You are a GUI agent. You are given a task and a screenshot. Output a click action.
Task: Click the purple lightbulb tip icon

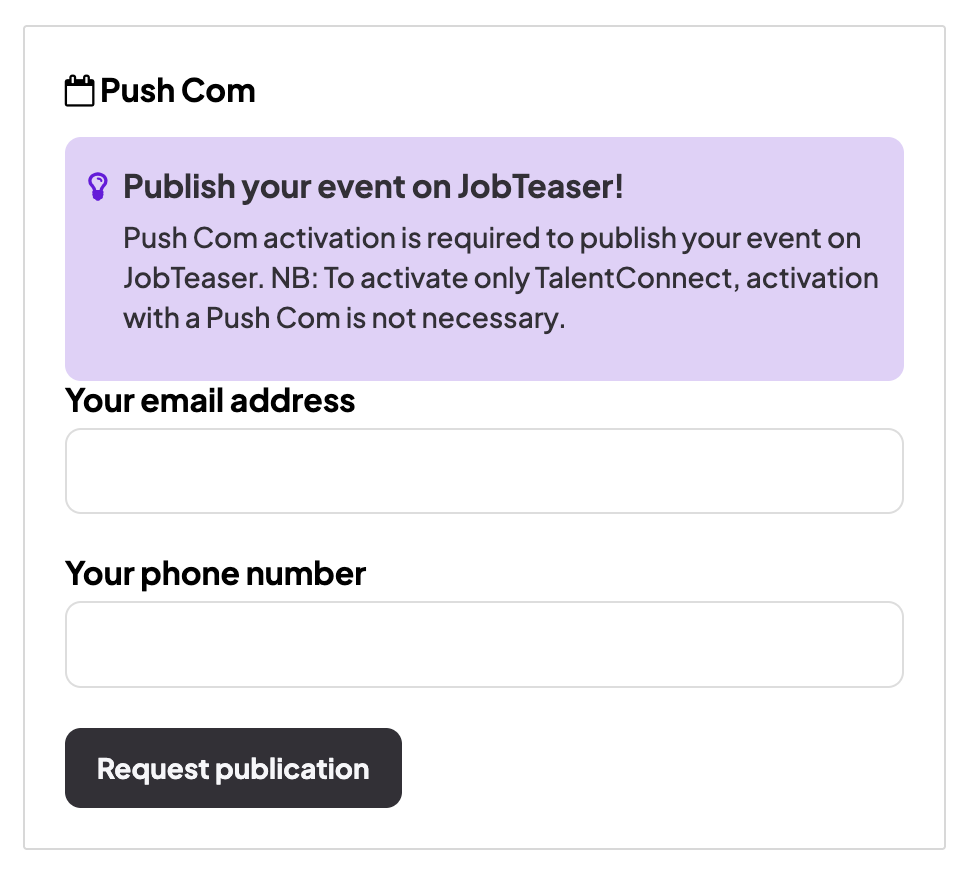pyautogui.click(x=97, y=186)
